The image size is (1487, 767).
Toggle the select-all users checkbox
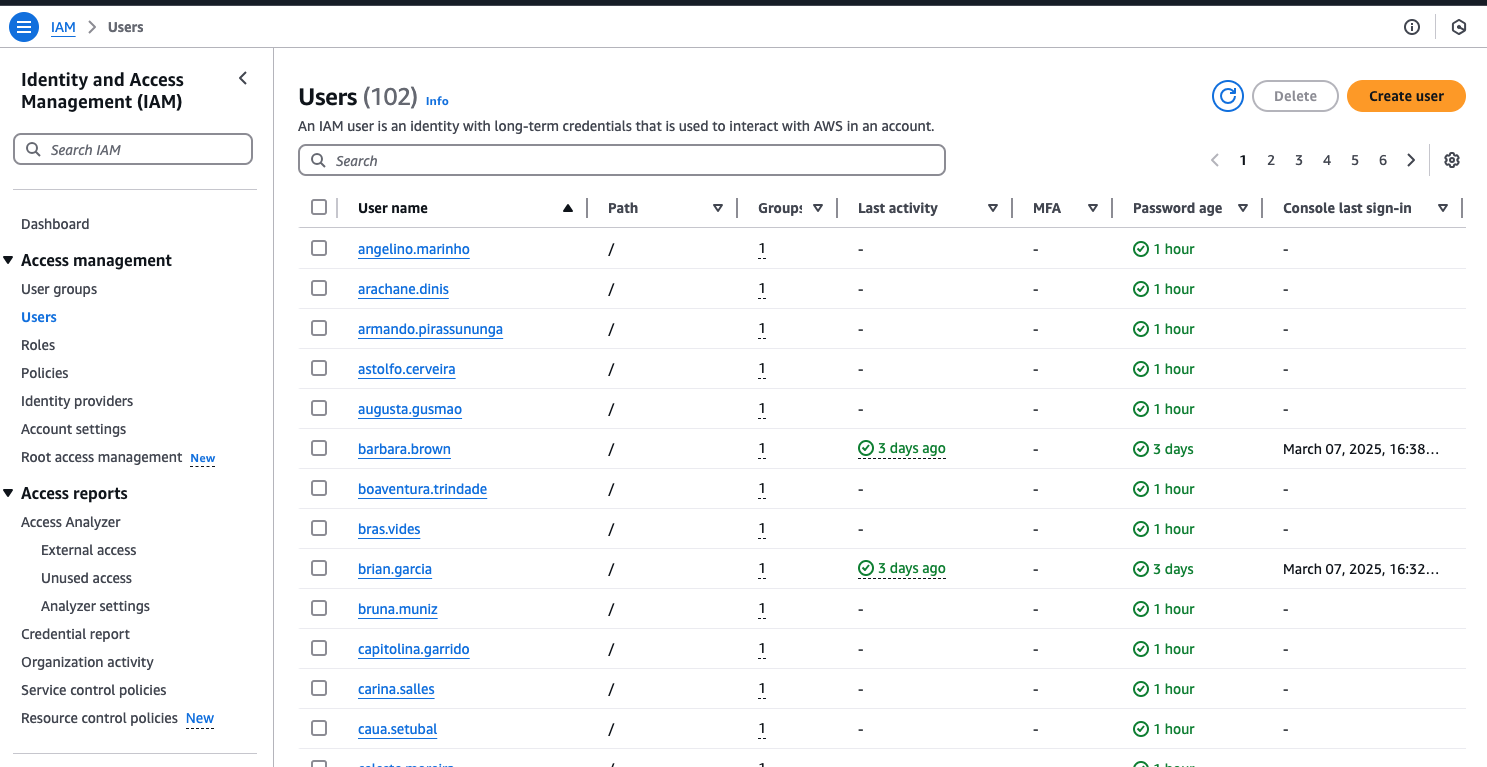(319, 207)
